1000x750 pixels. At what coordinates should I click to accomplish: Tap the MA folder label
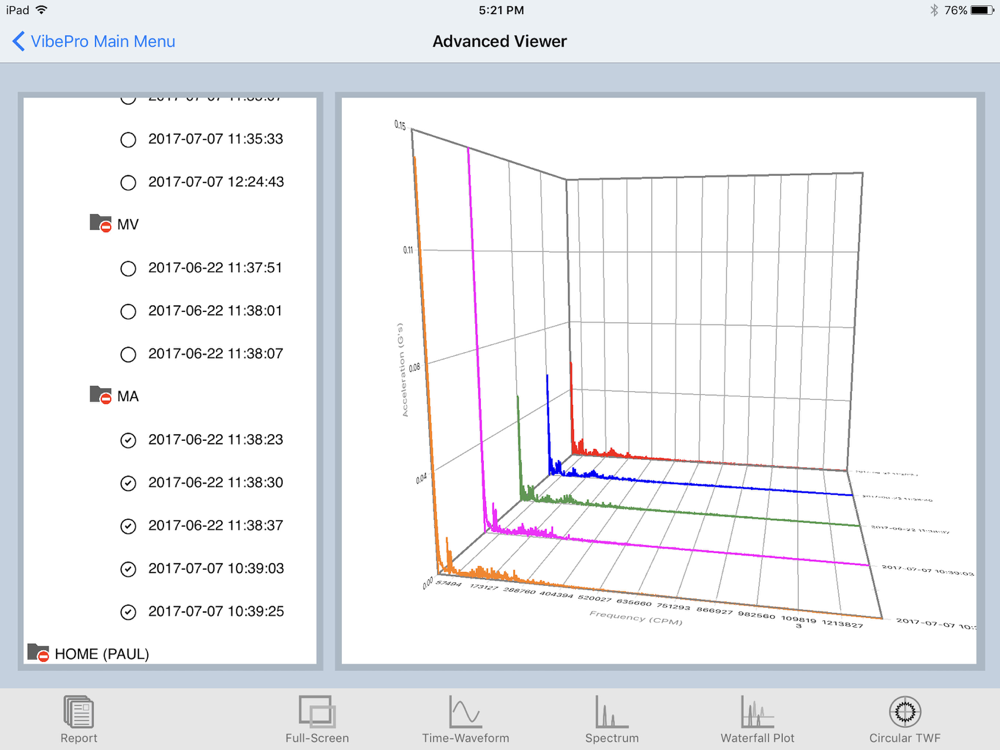[x=128, y=397]
